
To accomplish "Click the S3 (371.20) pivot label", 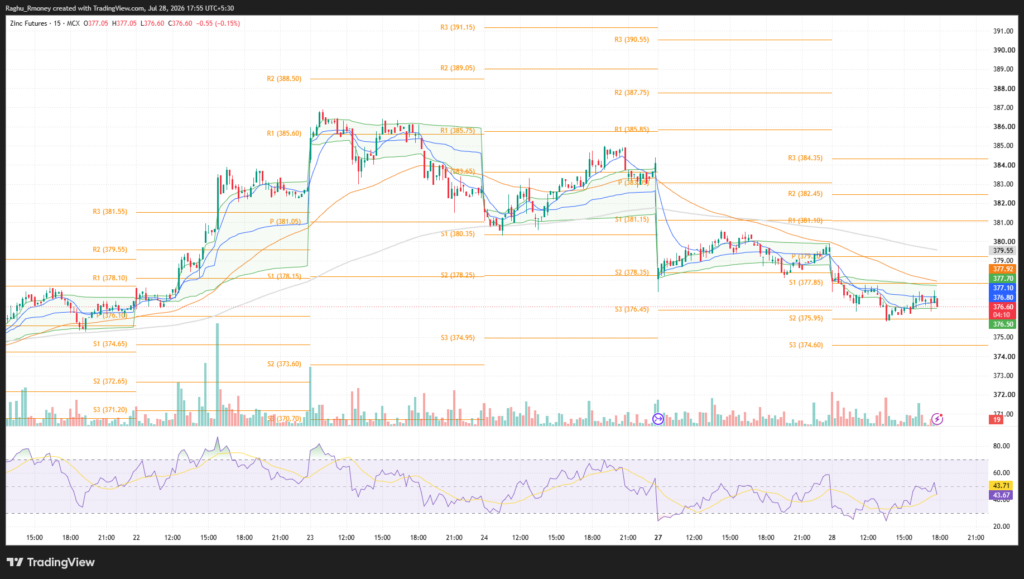I will 110,410.
